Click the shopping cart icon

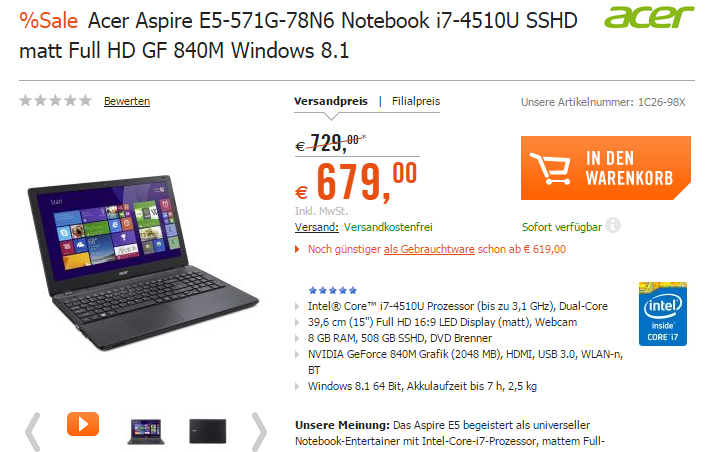click(x=550, y=168)
